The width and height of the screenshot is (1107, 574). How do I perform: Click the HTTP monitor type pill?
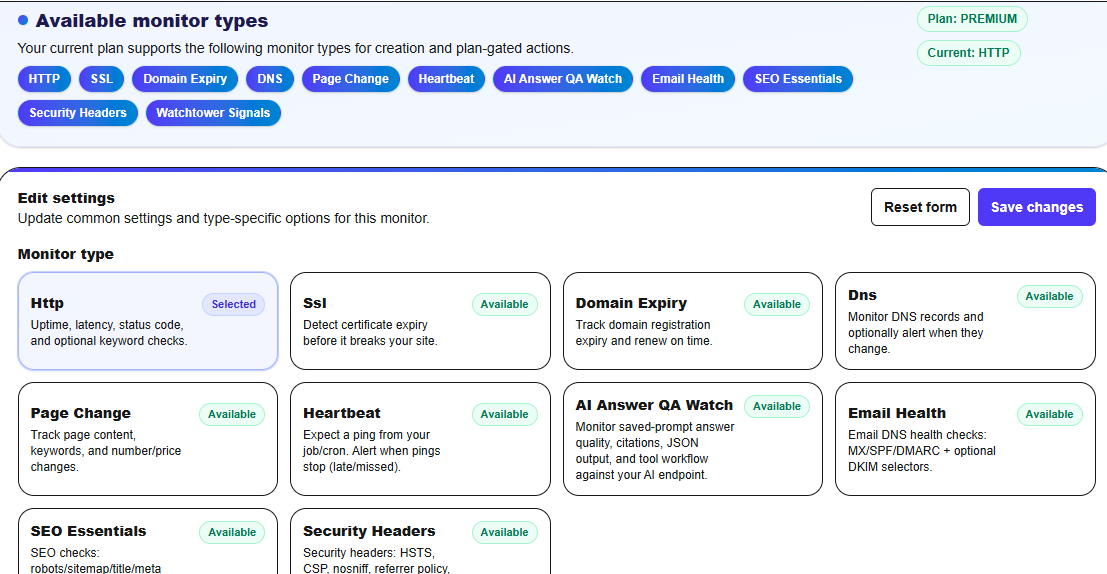coord(44,79)
